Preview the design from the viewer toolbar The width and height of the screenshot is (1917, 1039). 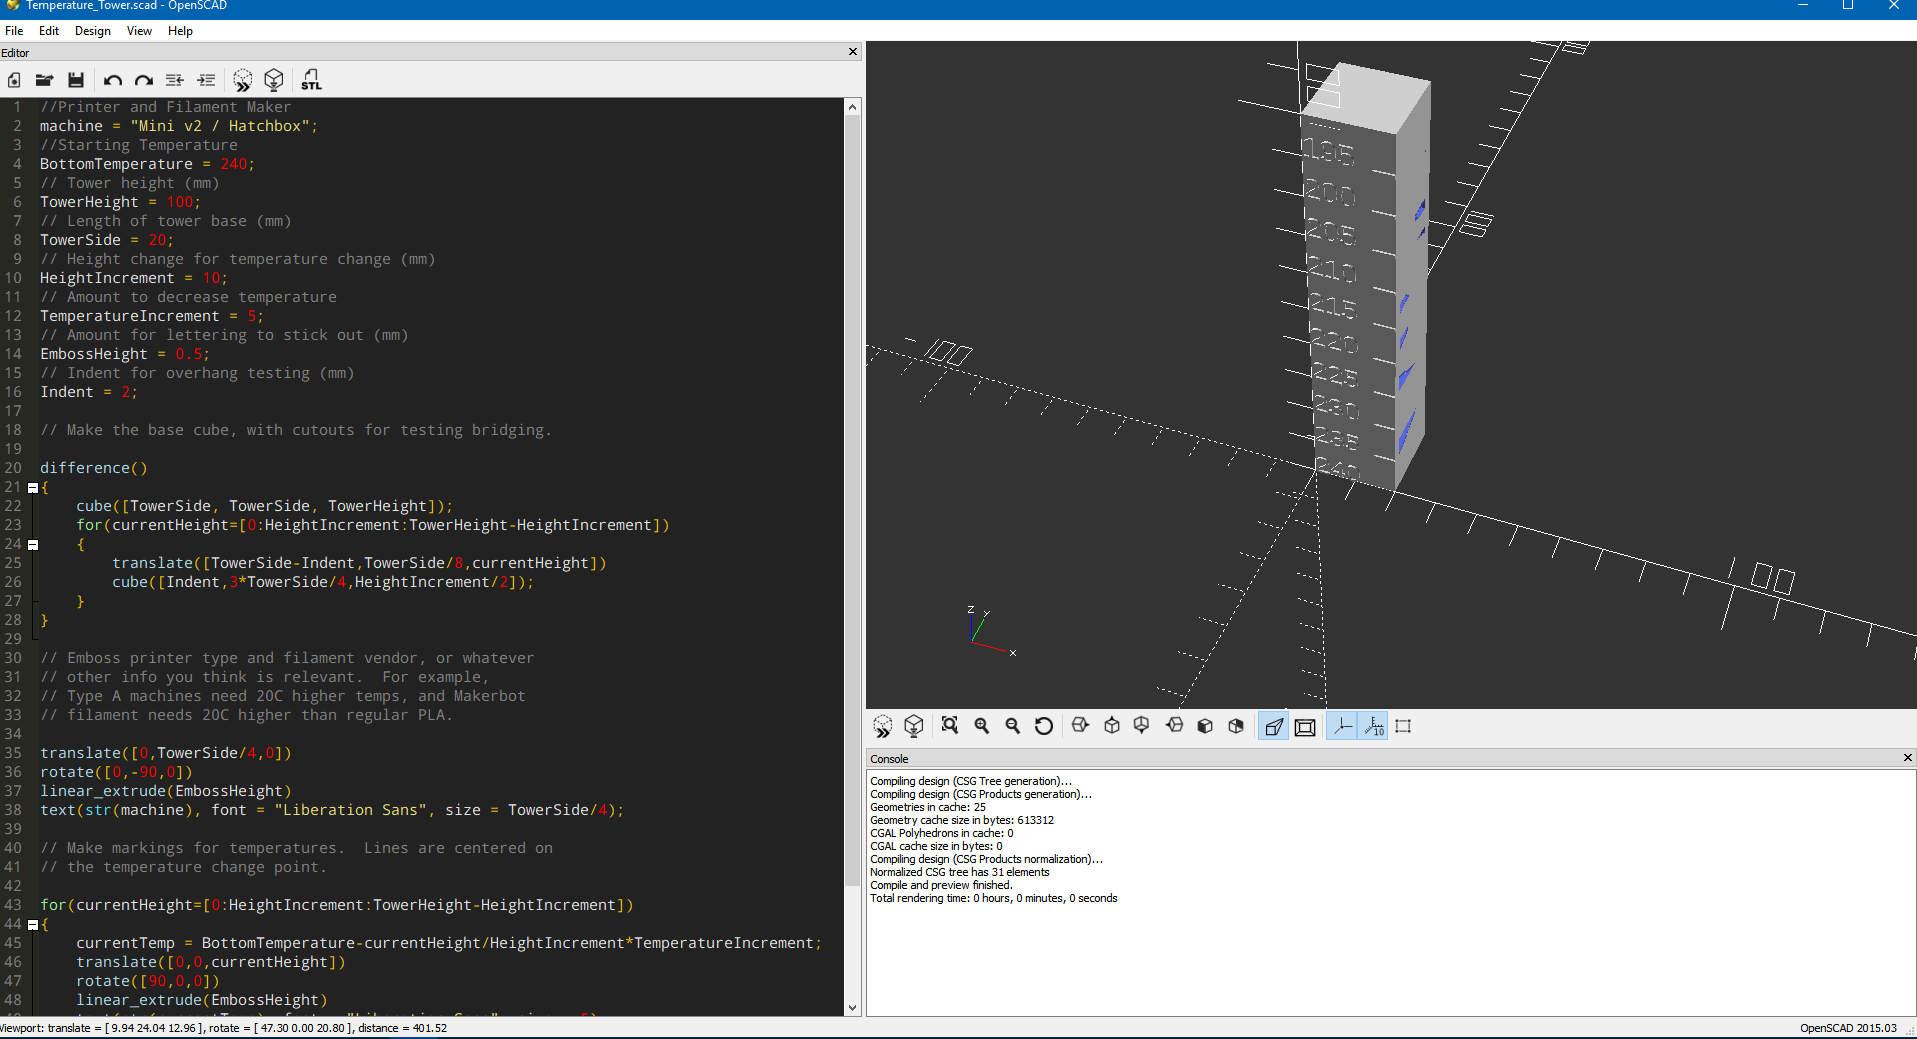[882, 726]
